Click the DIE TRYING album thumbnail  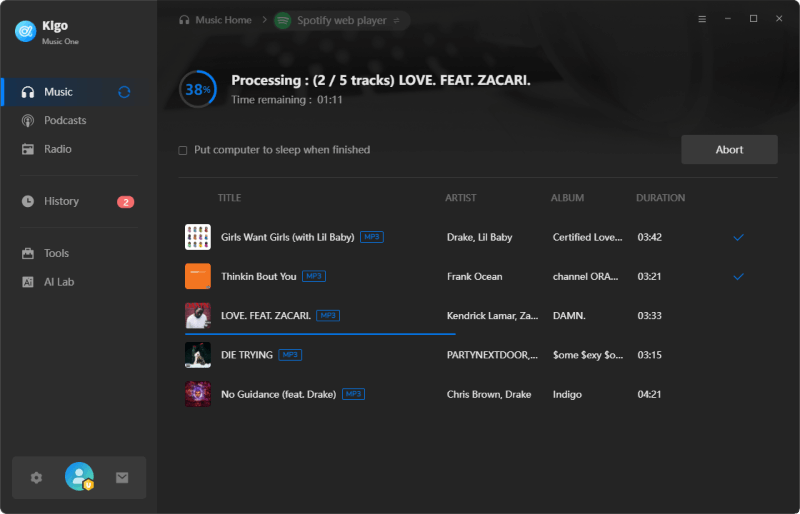click(198, 355)
